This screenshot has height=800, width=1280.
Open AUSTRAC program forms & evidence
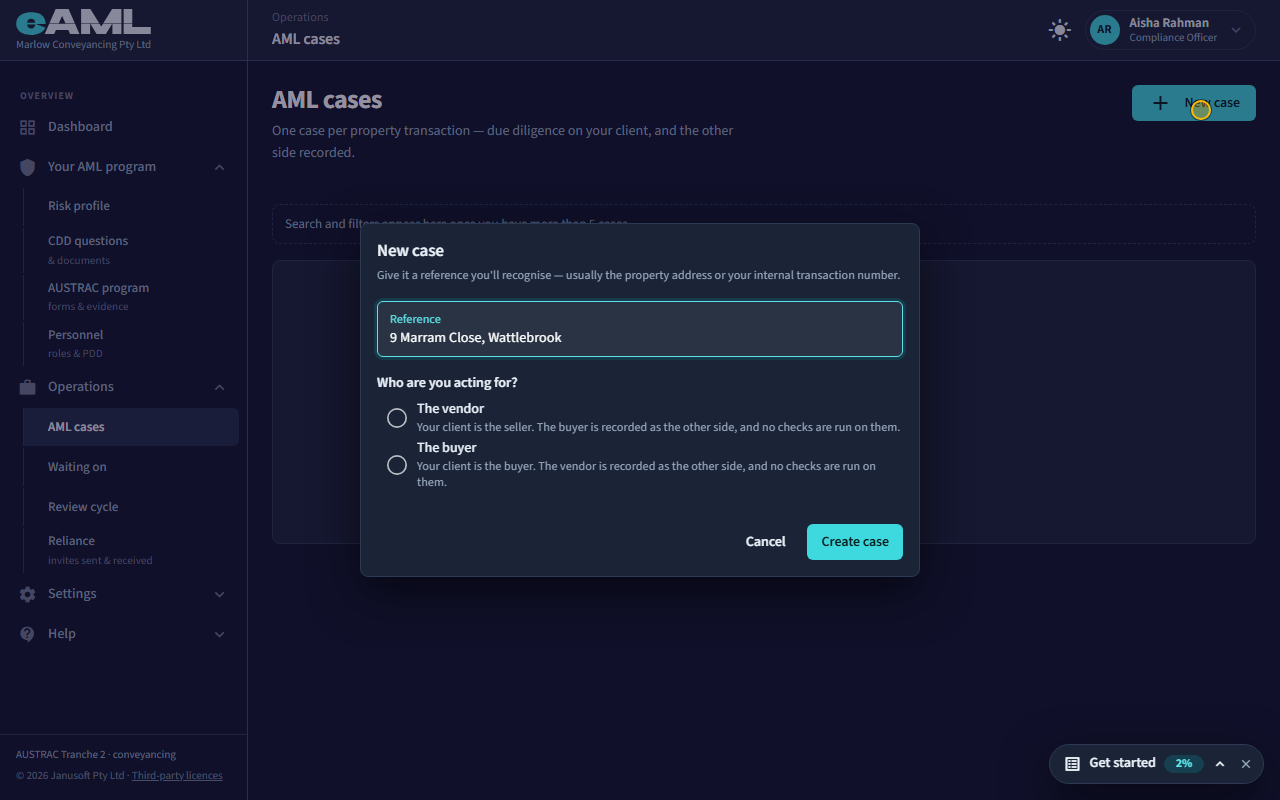tap(130, 296)
